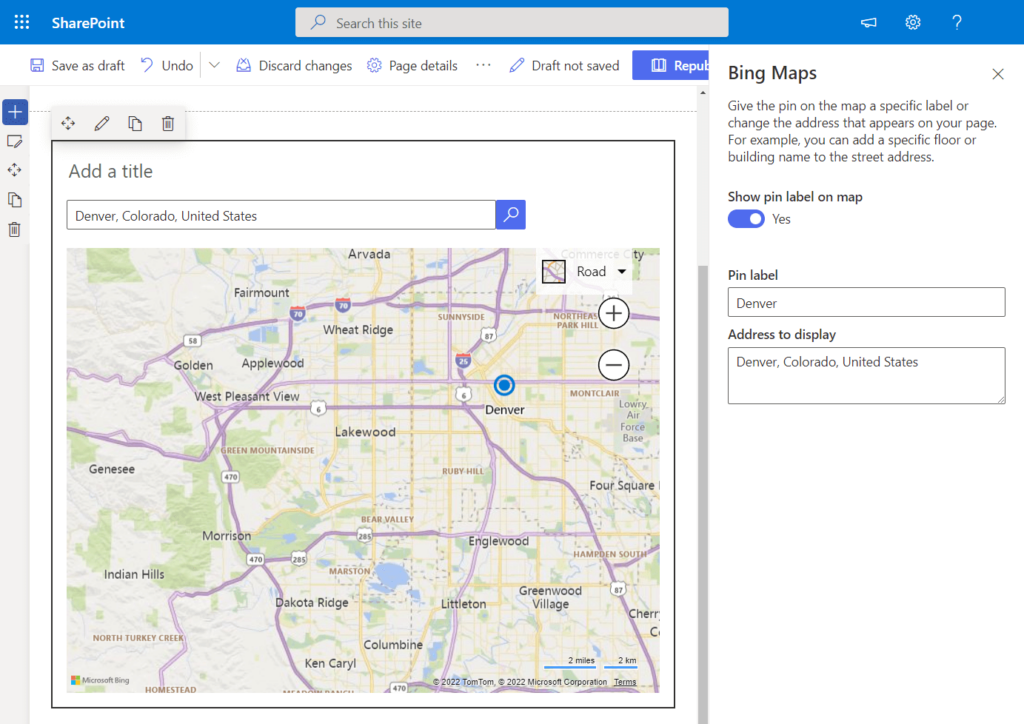1024x724 pixels.
Task: Click the Terms link on map
Action: [625, 682]
